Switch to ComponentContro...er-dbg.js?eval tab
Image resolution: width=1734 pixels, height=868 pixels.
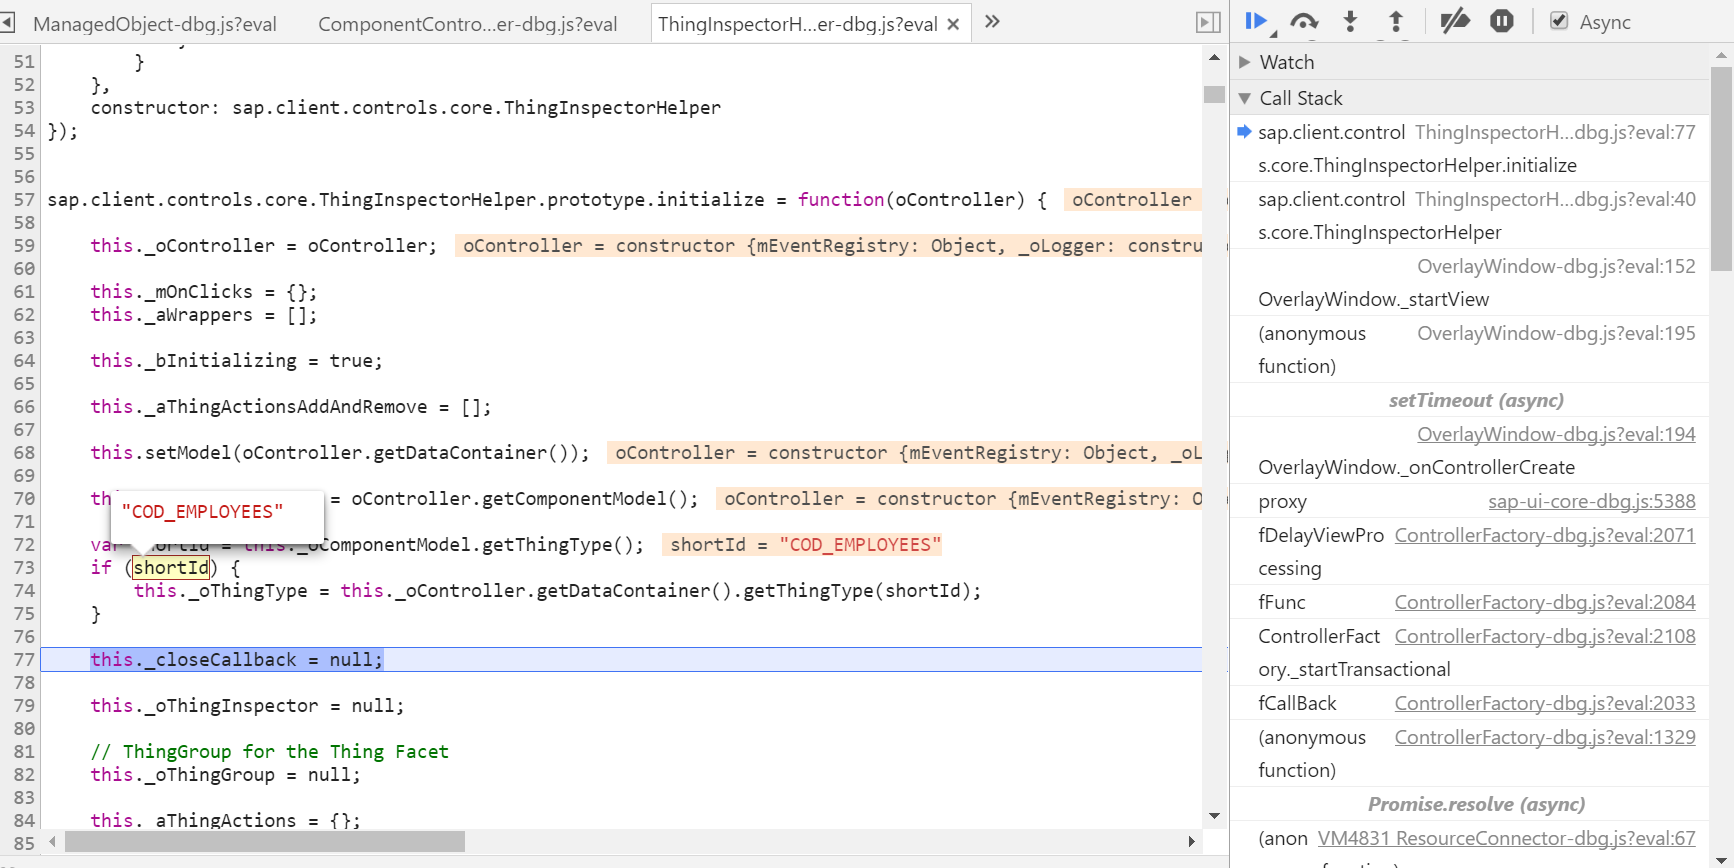(467, 24)
